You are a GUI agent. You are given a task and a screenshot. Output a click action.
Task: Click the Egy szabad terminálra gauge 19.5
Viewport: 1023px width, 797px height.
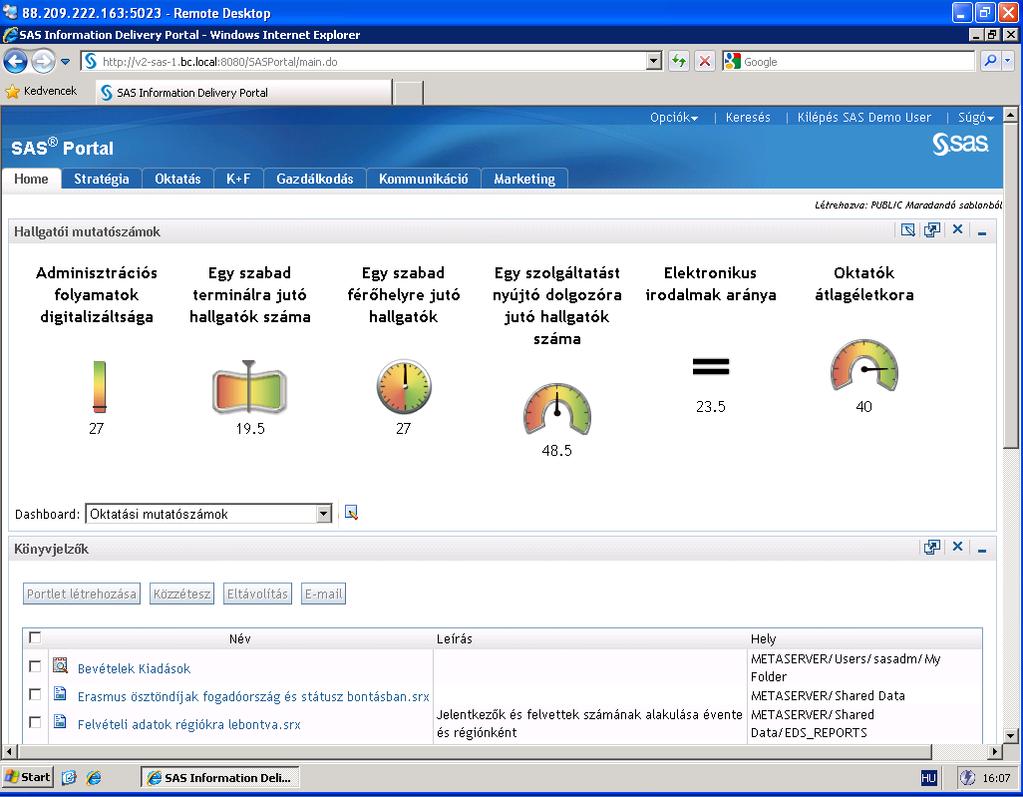pos(249,387)
